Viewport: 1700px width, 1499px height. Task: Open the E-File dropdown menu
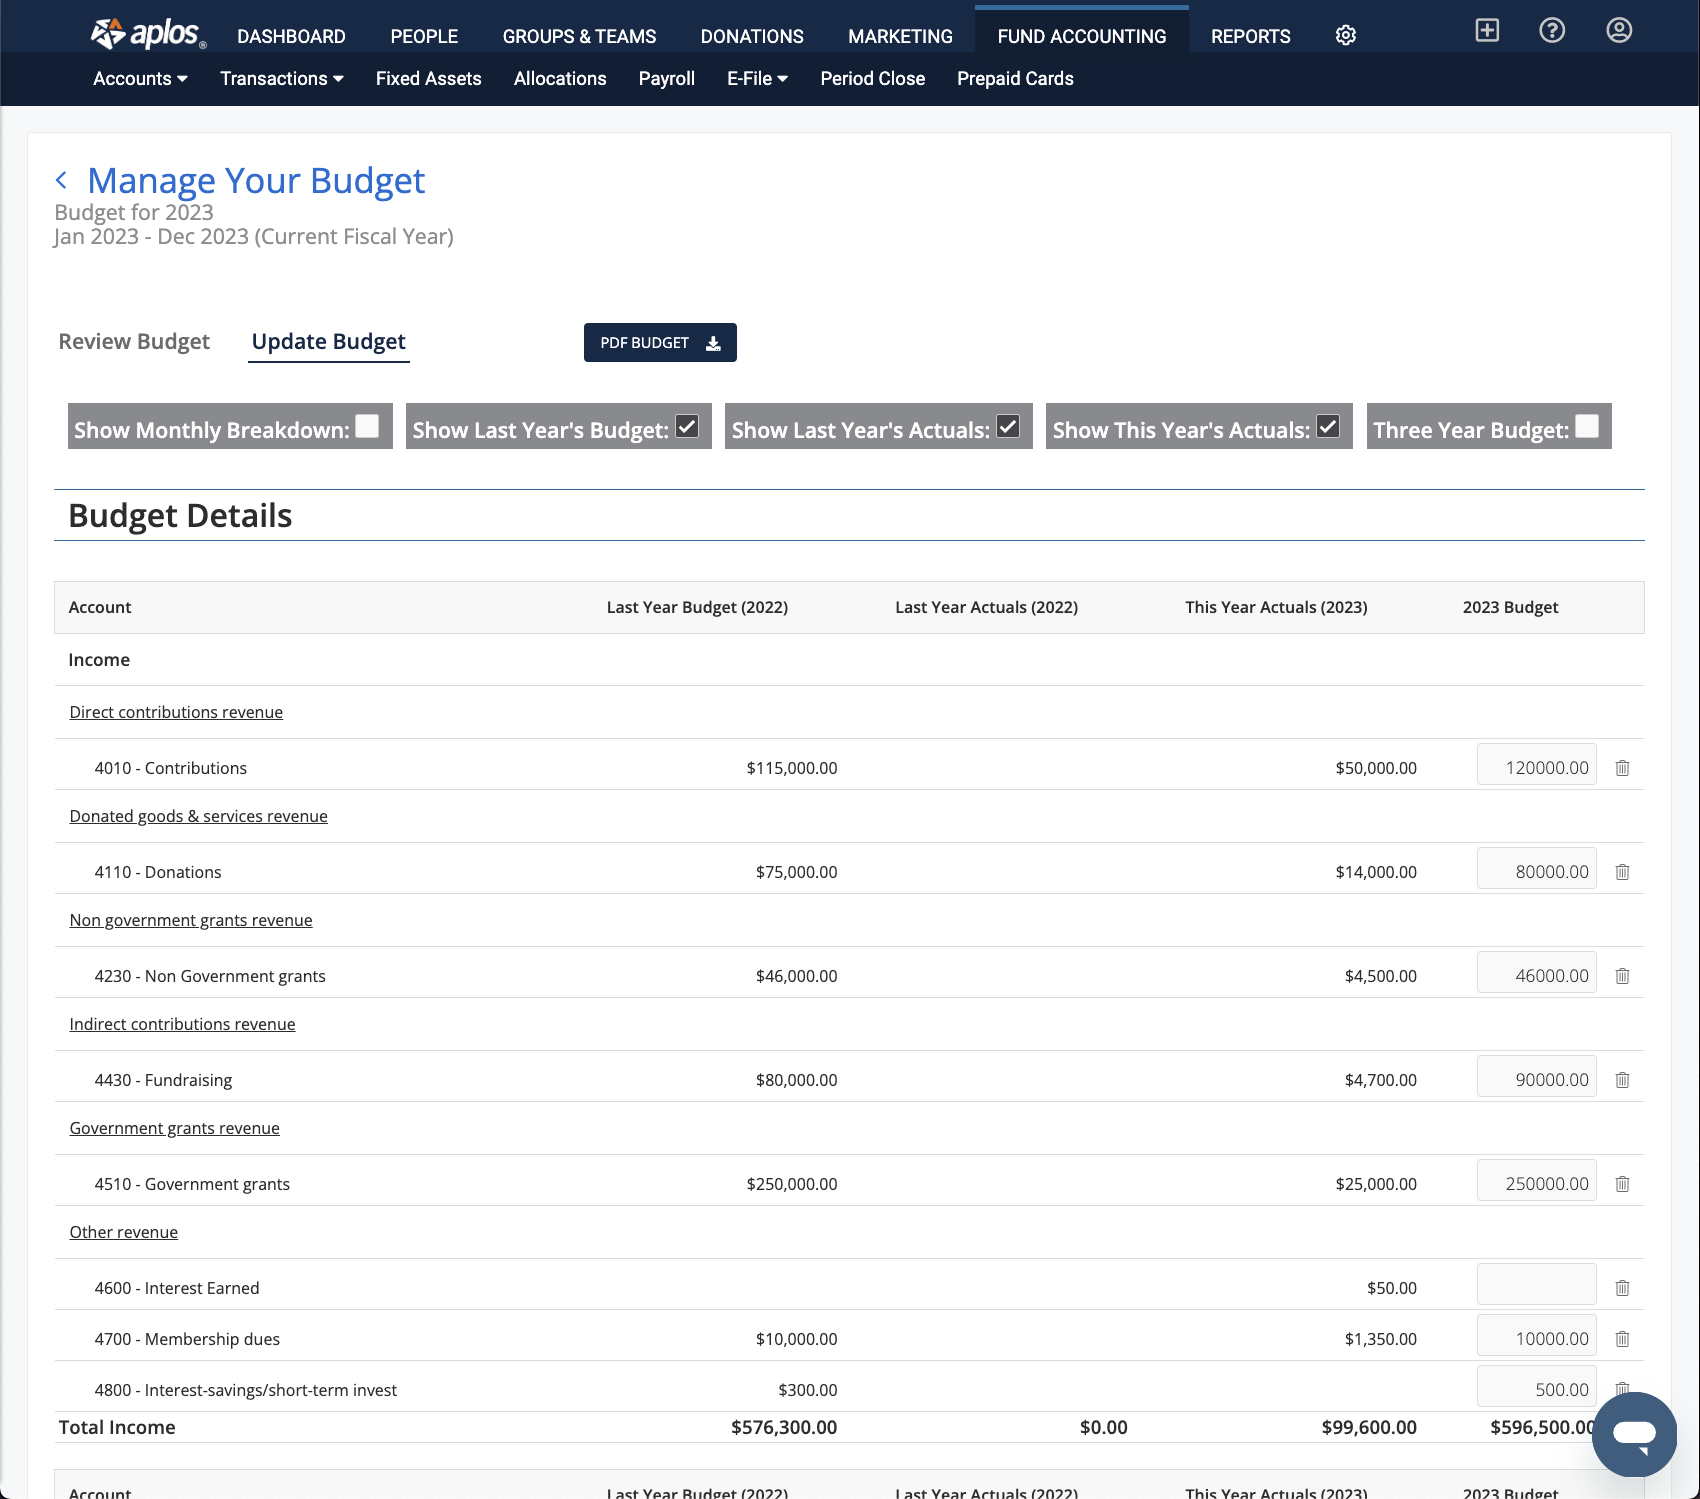click(x=756, y=79)
